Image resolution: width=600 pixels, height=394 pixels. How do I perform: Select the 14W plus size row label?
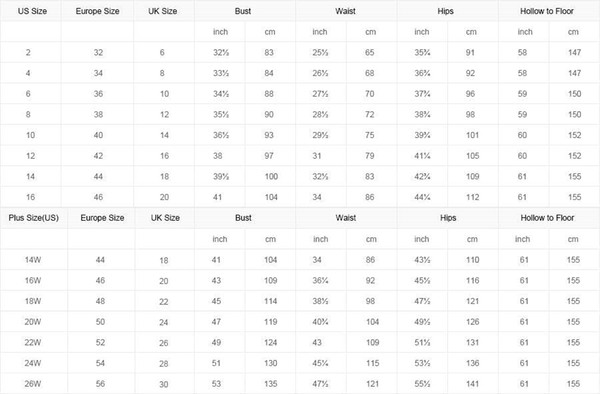pos(33,260)
